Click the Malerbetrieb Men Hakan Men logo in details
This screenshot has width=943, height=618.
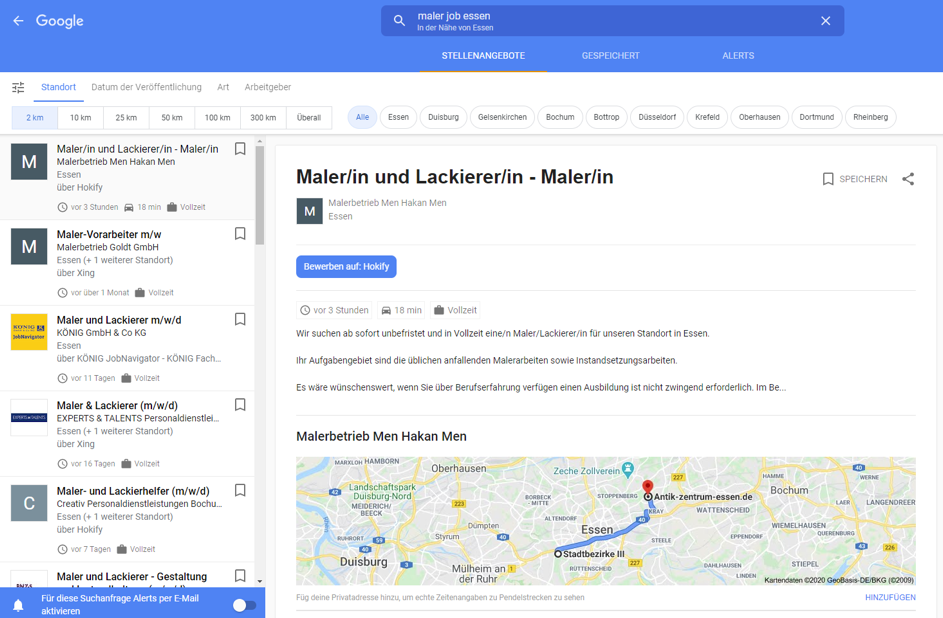coord(310,211)
